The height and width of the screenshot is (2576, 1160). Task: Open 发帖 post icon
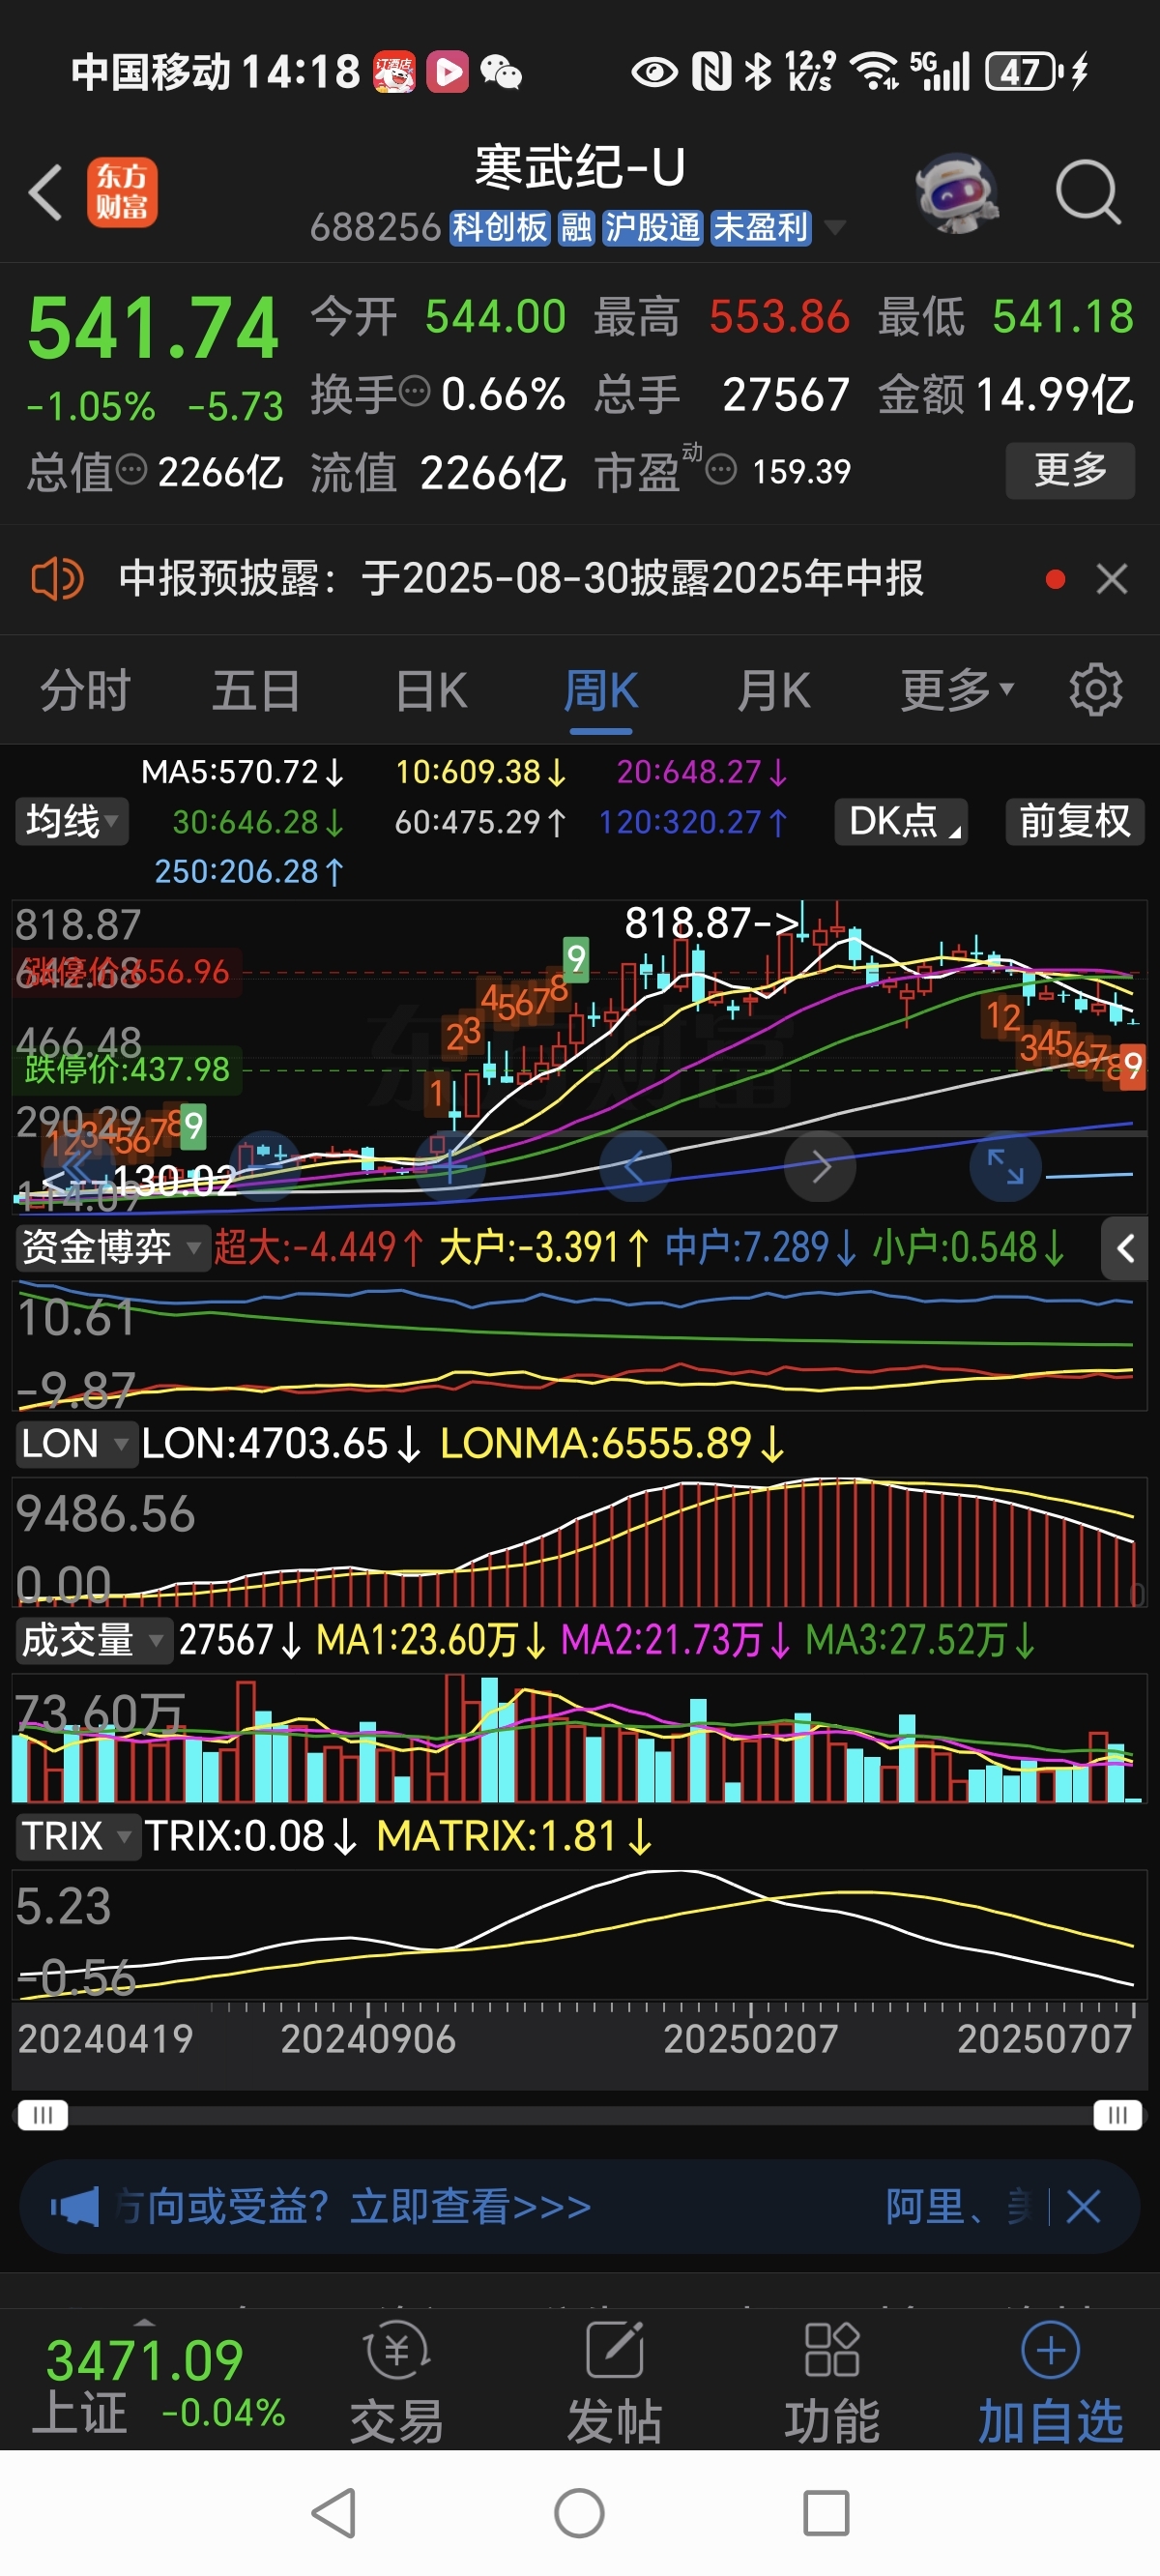click(x=615, y=2382)
